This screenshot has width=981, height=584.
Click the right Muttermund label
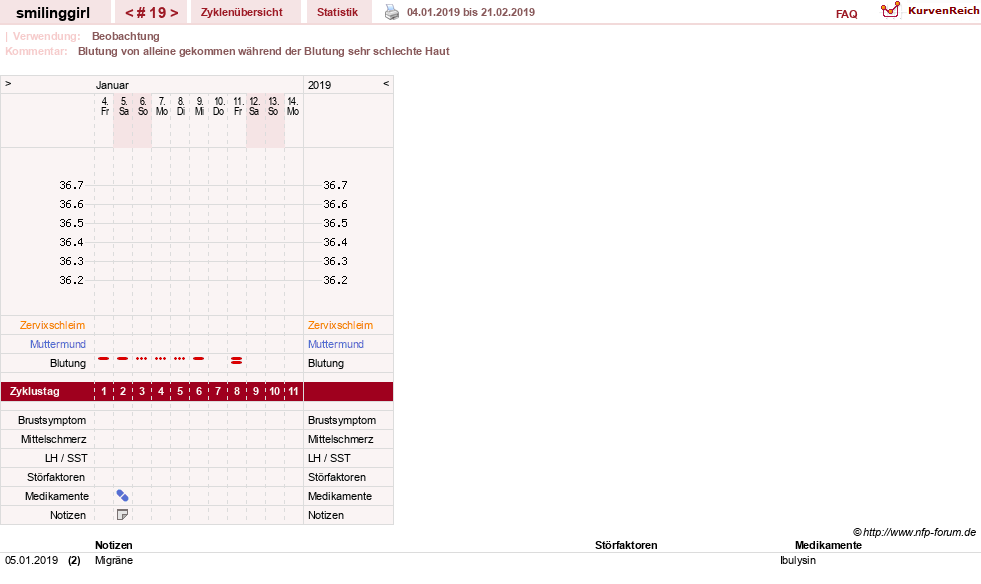(336, 344)
